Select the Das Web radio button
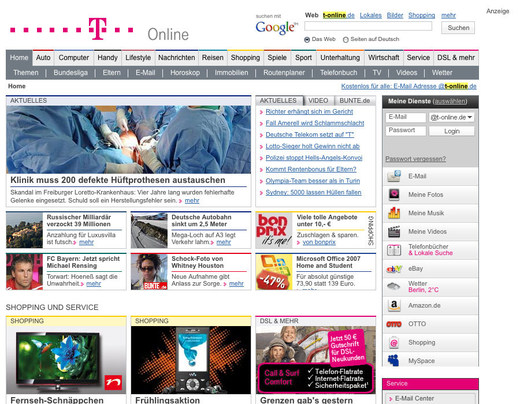 pyautogui.click(x=307, y=40)
